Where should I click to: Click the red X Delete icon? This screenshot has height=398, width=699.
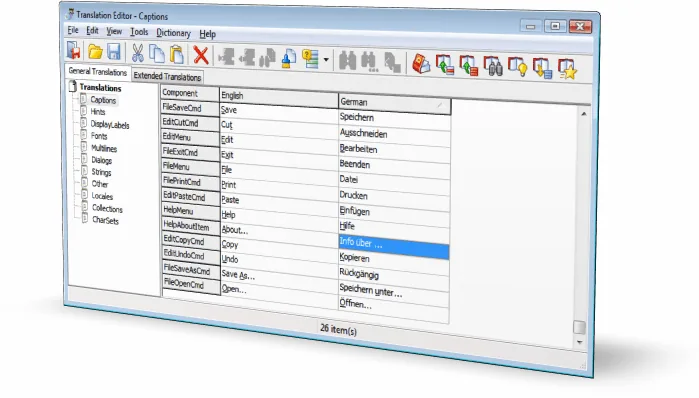pyautogui.click(x=201, y=56)
